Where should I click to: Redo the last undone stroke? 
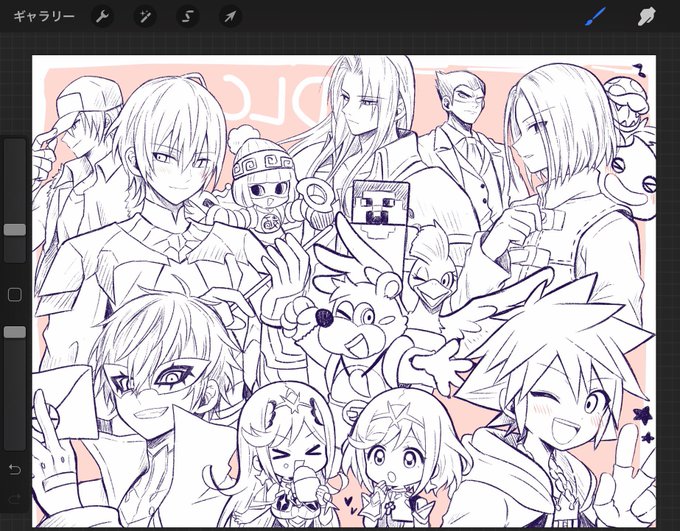pos(15,499)
